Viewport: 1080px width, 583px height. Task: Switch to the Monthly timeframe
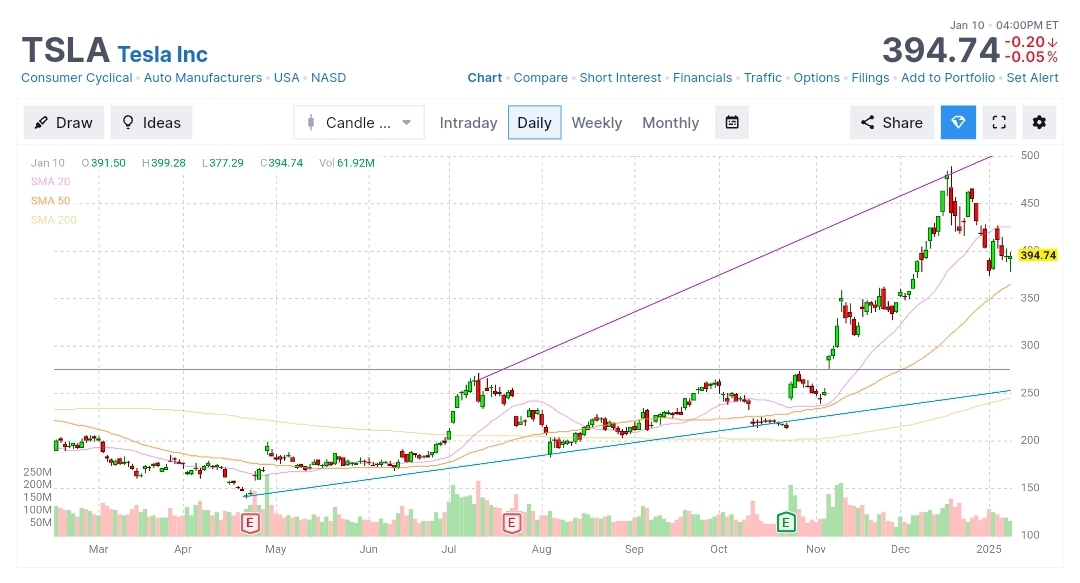pos(670,123)
